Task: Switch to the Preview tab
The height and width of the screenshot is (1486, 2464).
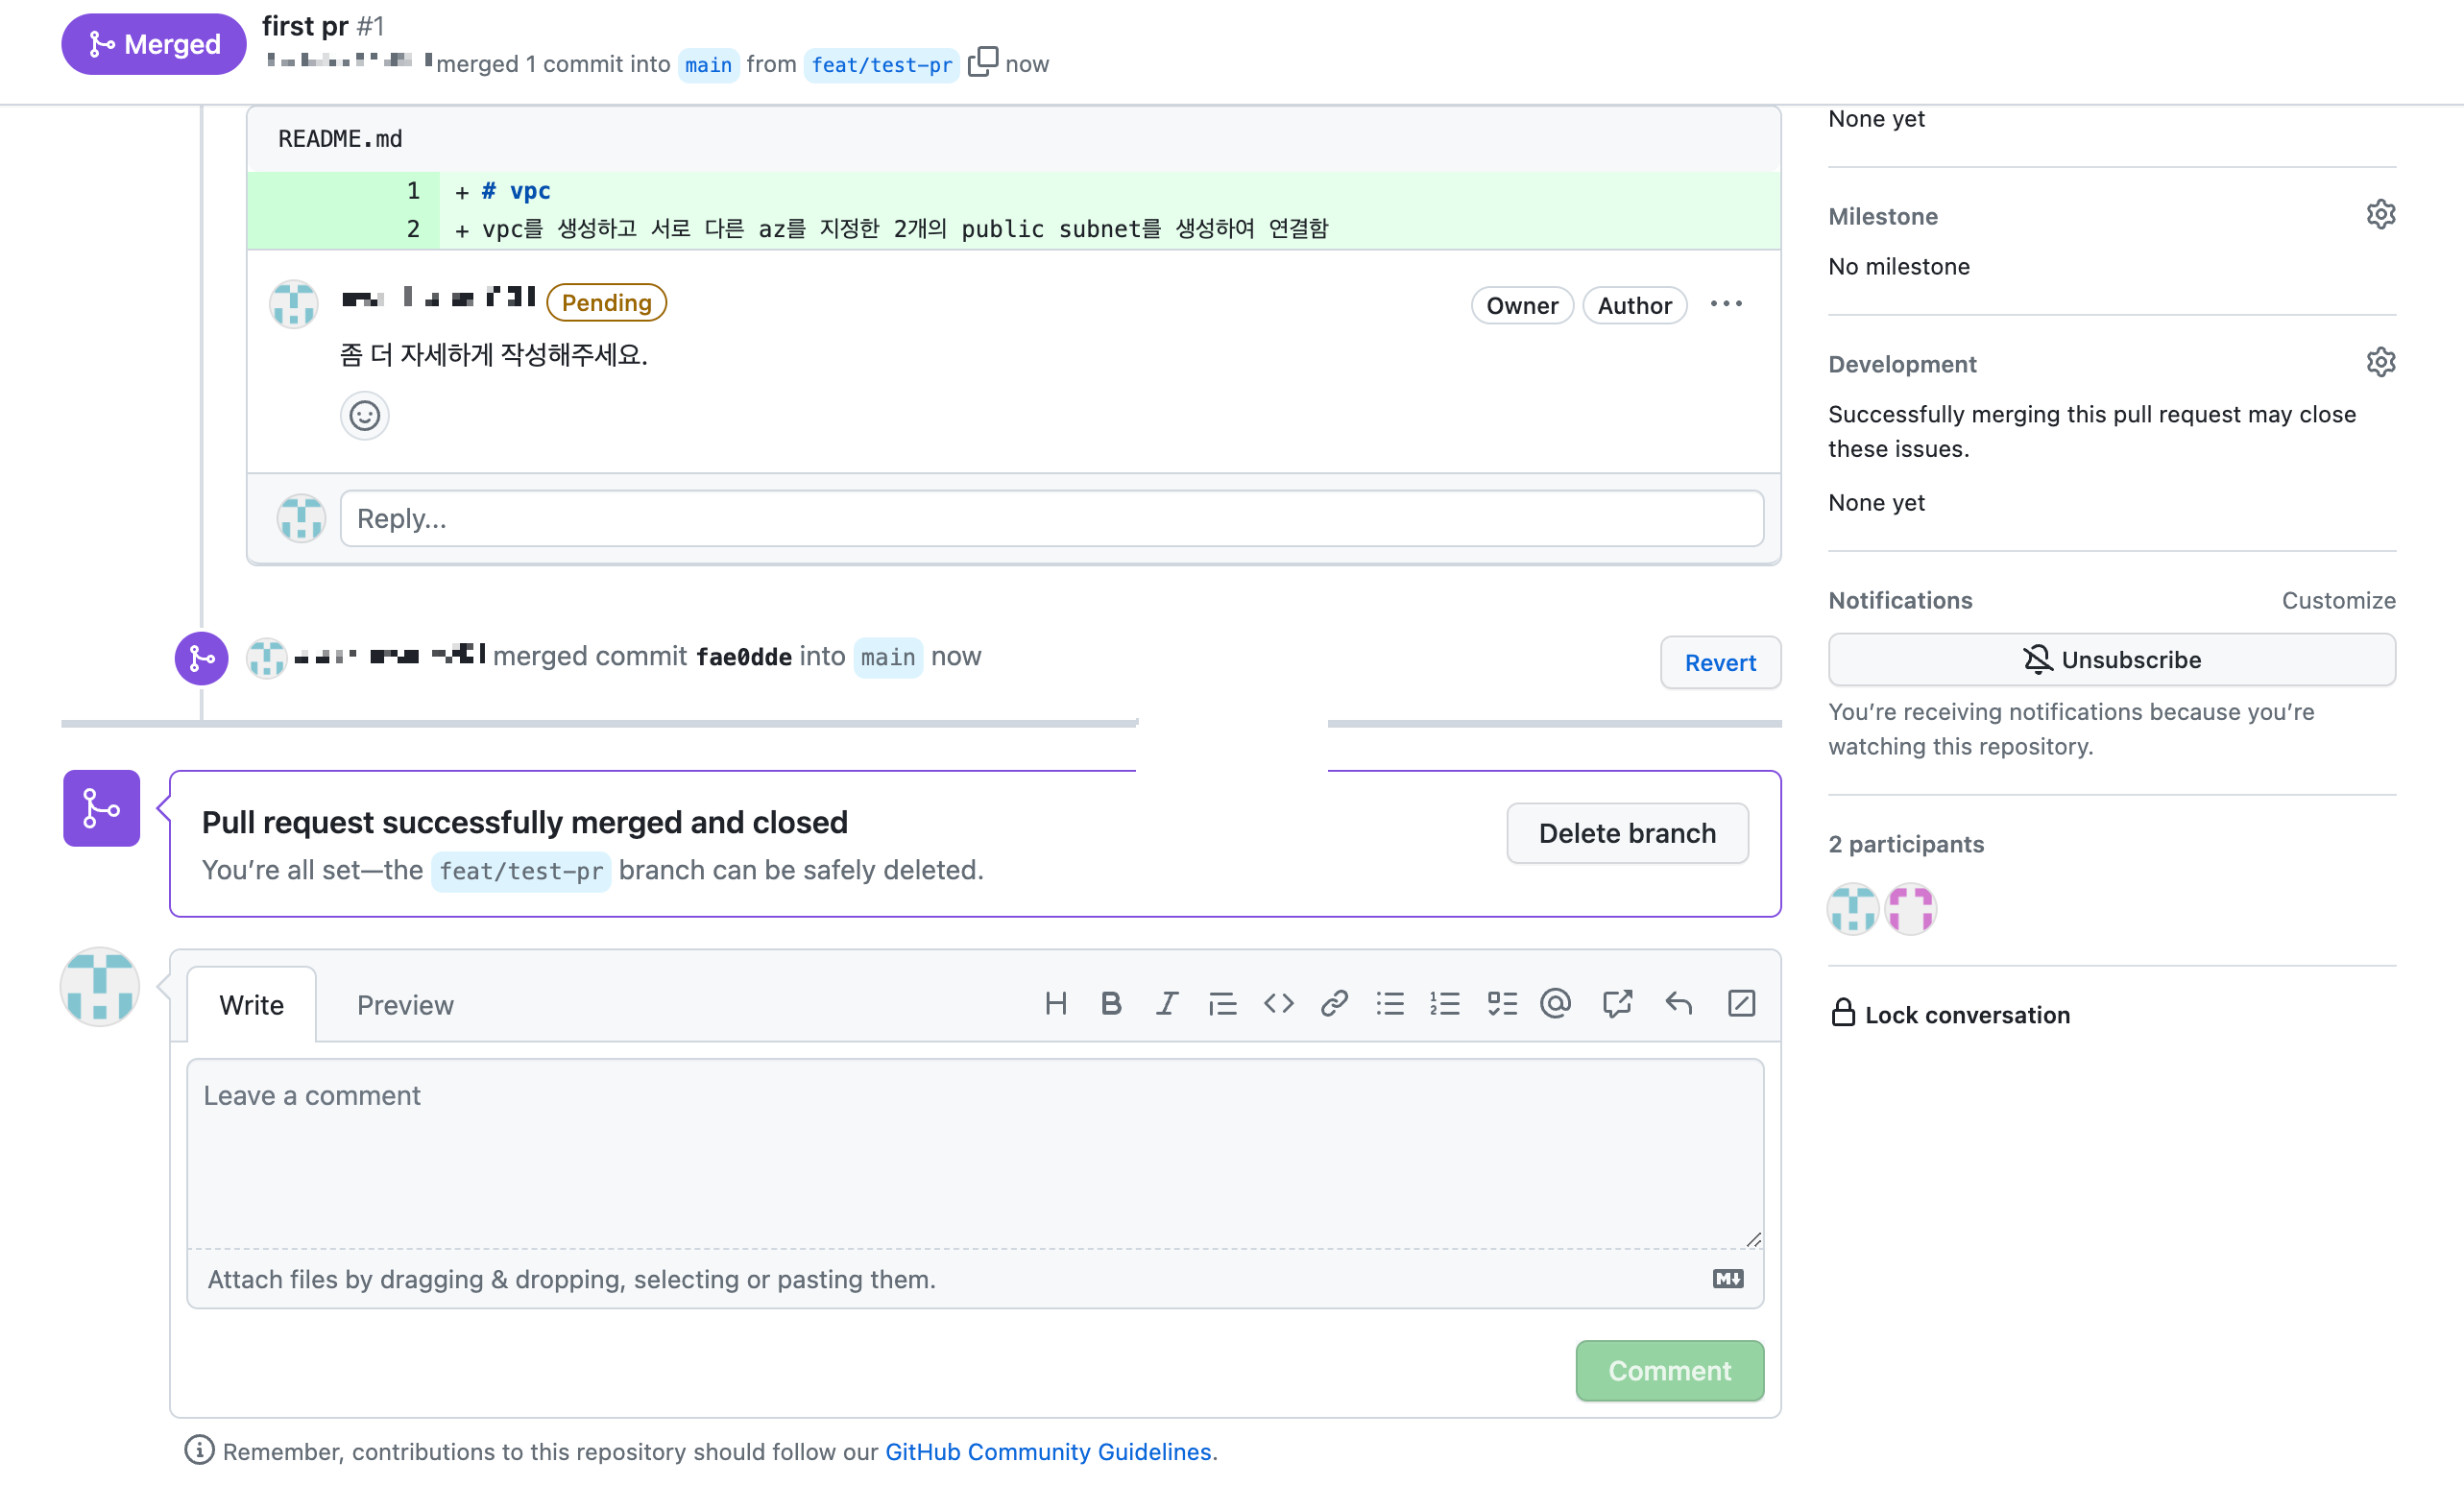Action: (x=405, y=1005)
